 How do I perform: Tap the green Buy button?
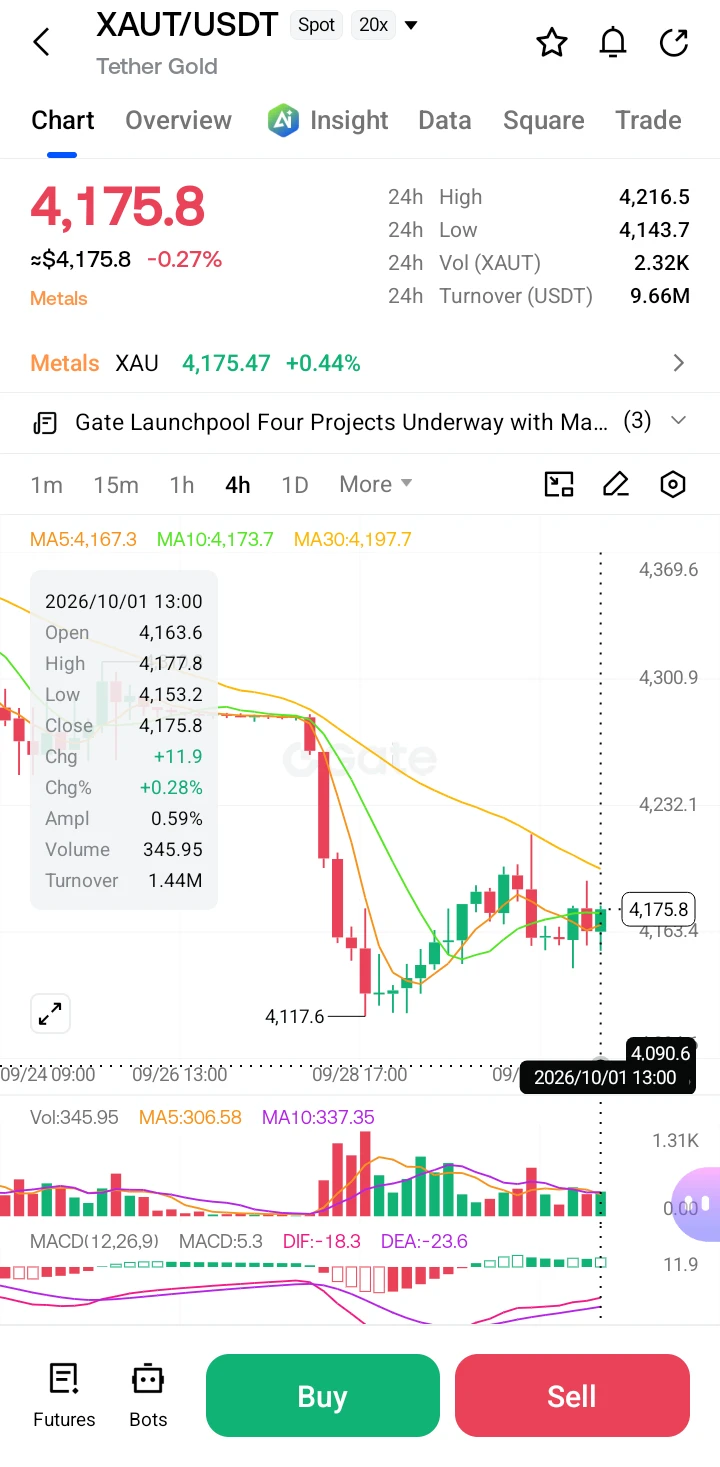coord(322,1395)
